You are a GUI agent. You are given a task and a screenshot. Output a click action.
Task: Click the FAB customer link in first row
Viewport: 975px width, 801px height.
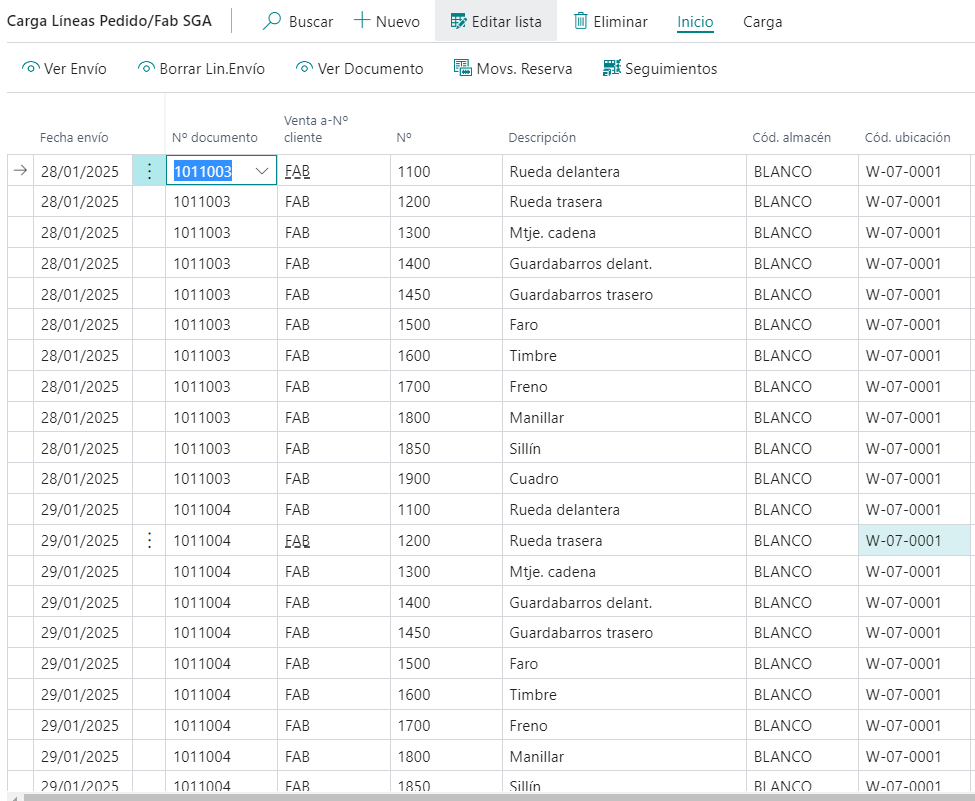tap(297, 171)
